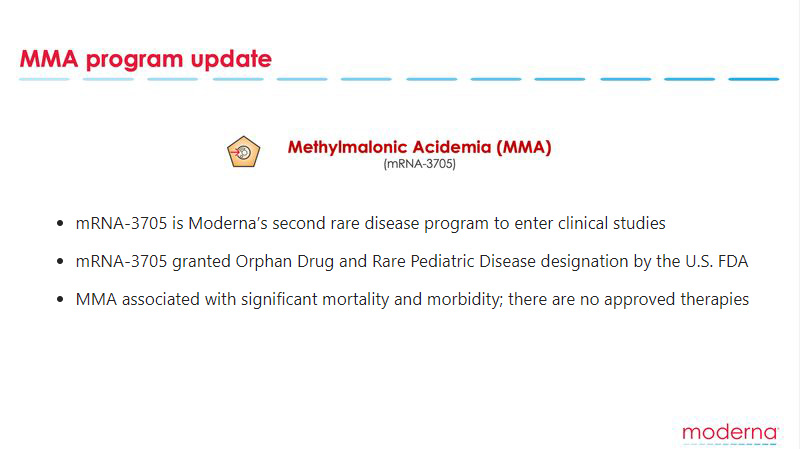800x449 pixels.
Task: Click the "(mRNA-3705)" subtitle text
Action: (419, 164)
